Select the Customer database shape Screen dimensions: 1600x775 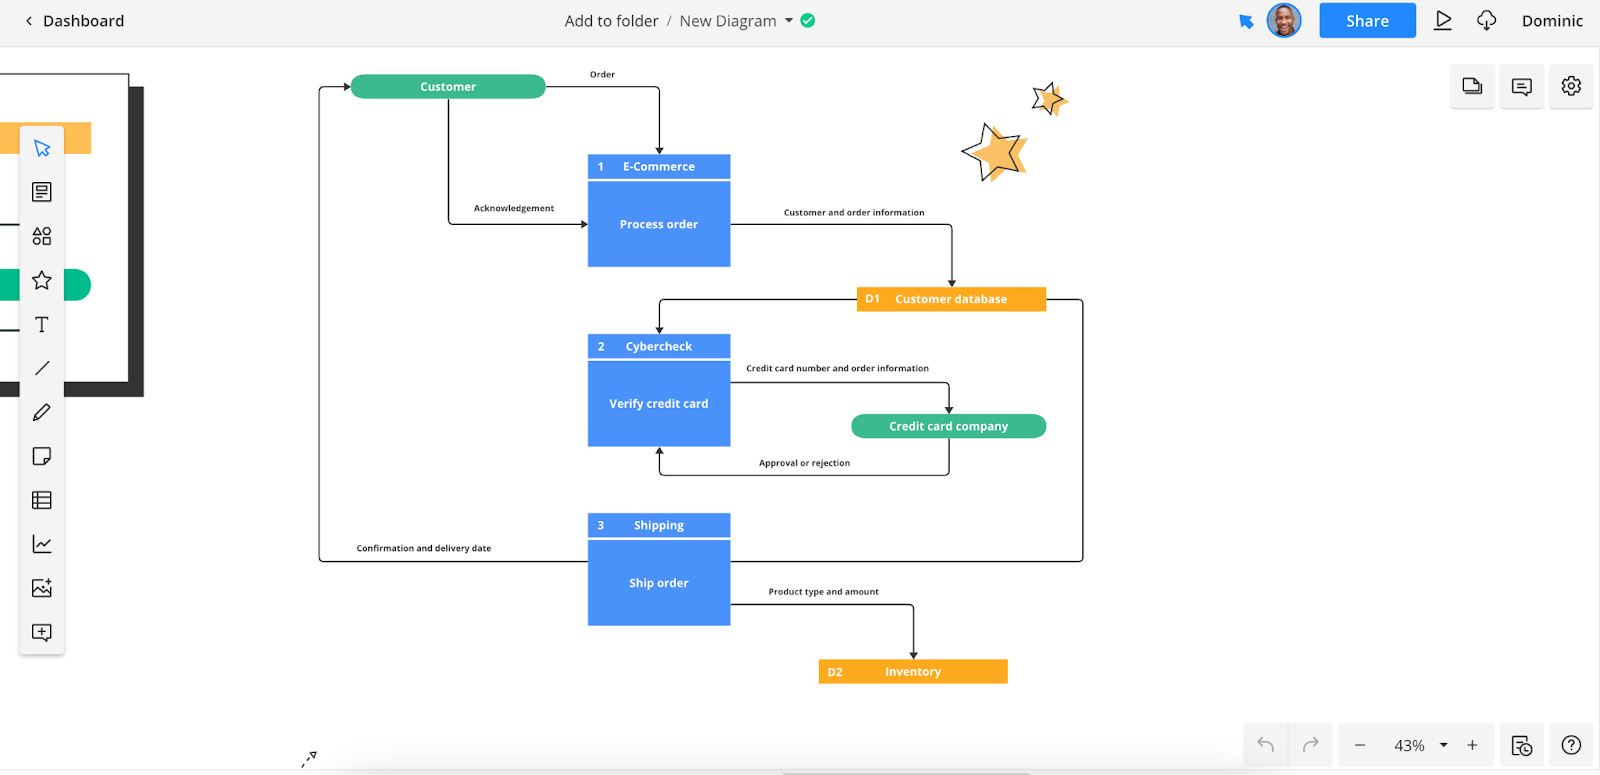(951, 299)
